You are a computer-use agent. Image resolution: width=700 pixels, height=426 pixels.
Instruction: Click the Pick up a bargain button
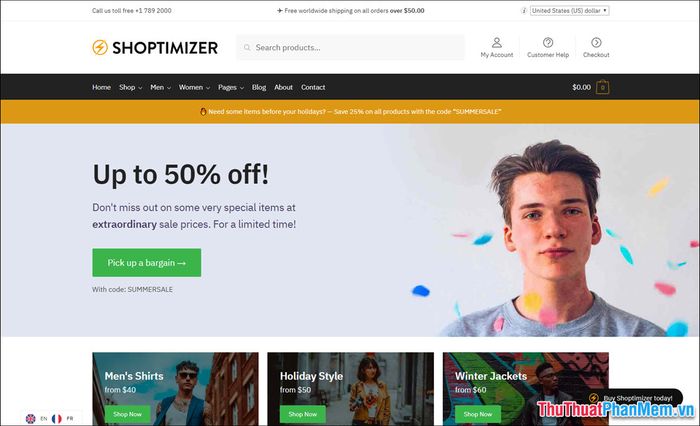click(x=146, y=263)
